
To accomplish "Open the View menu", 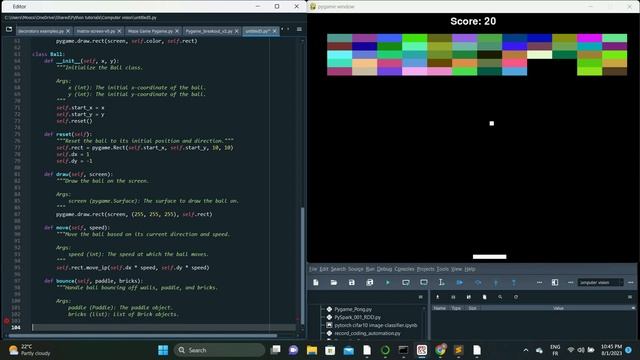I will pos(456,269).
